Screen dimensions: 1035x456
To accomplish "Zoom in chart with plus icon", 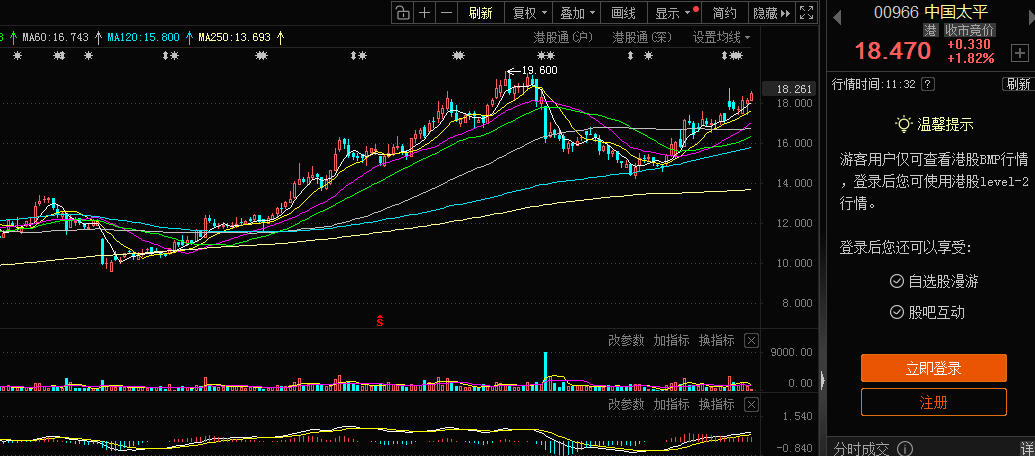I will pos(424,13).
